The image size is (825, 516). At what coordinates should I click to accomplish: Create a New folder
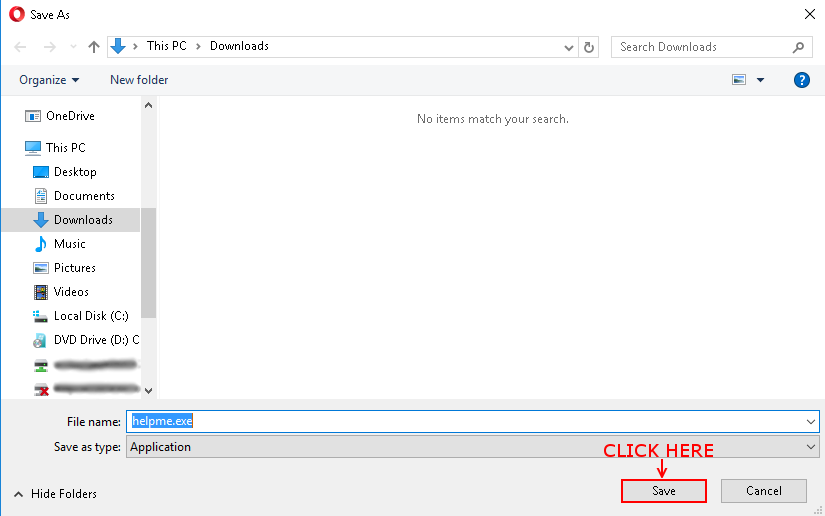[139, 80]
